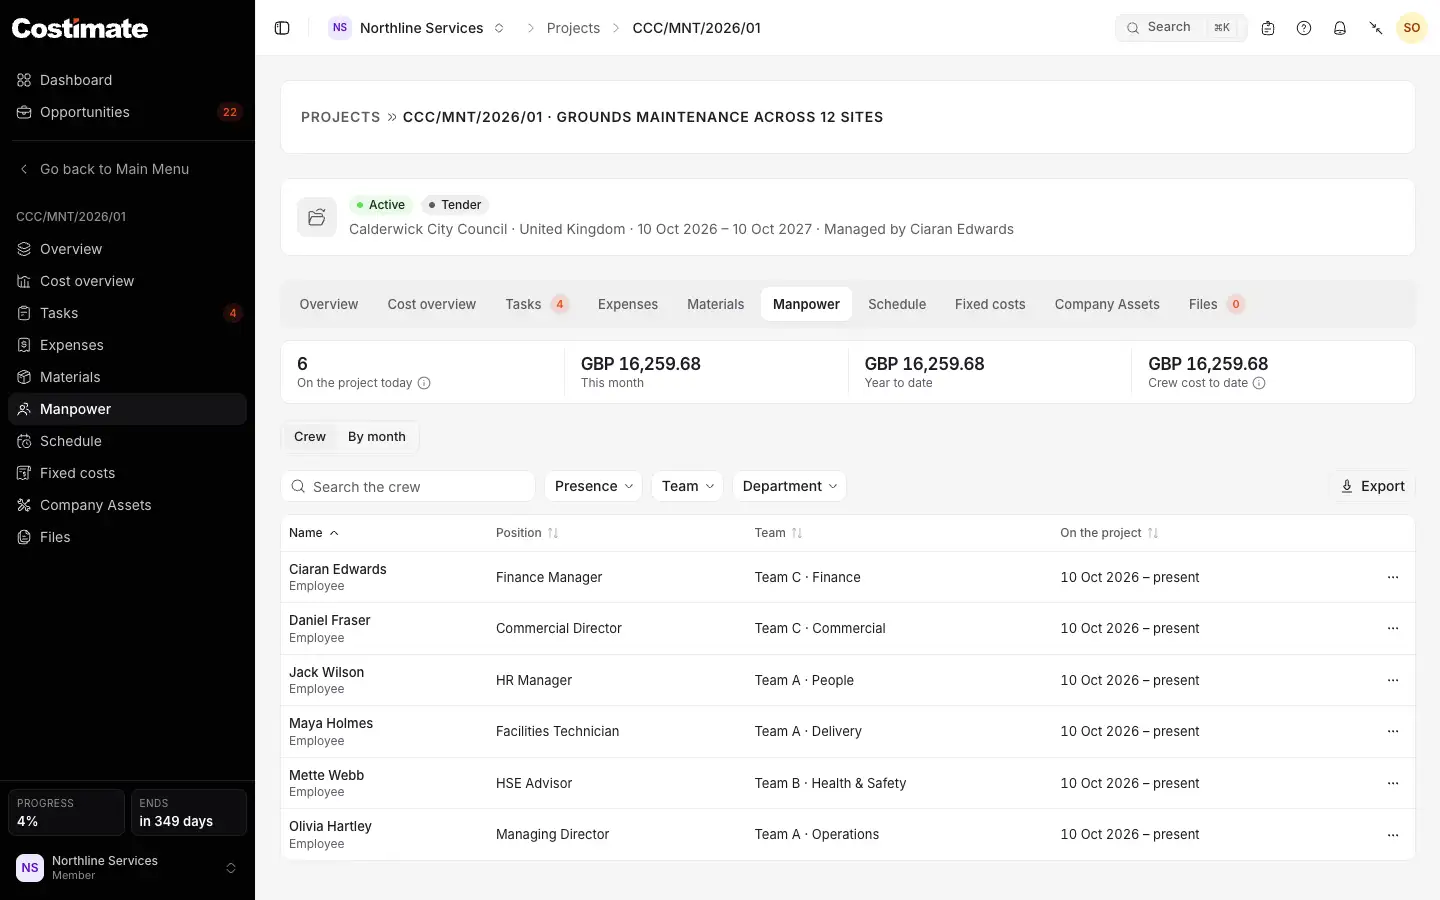This screenshot has height=900, width=1440.
Task: Sort the table by Position column
Action: pos(527,533)
